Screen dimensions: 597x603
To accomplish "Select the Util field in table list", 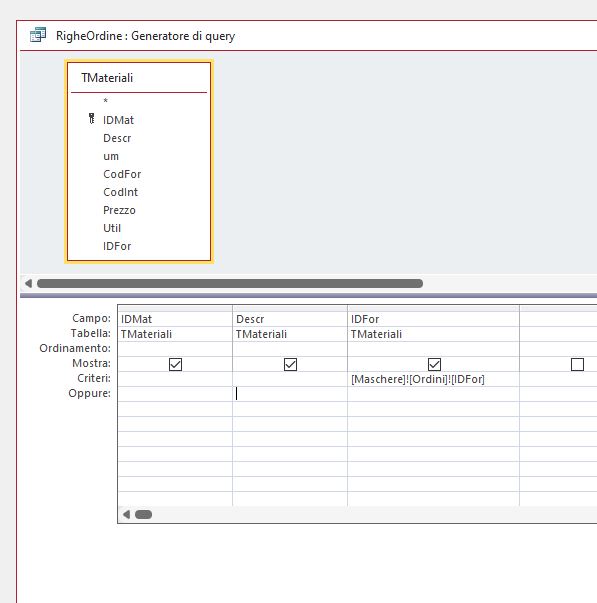I will (112, 228).
